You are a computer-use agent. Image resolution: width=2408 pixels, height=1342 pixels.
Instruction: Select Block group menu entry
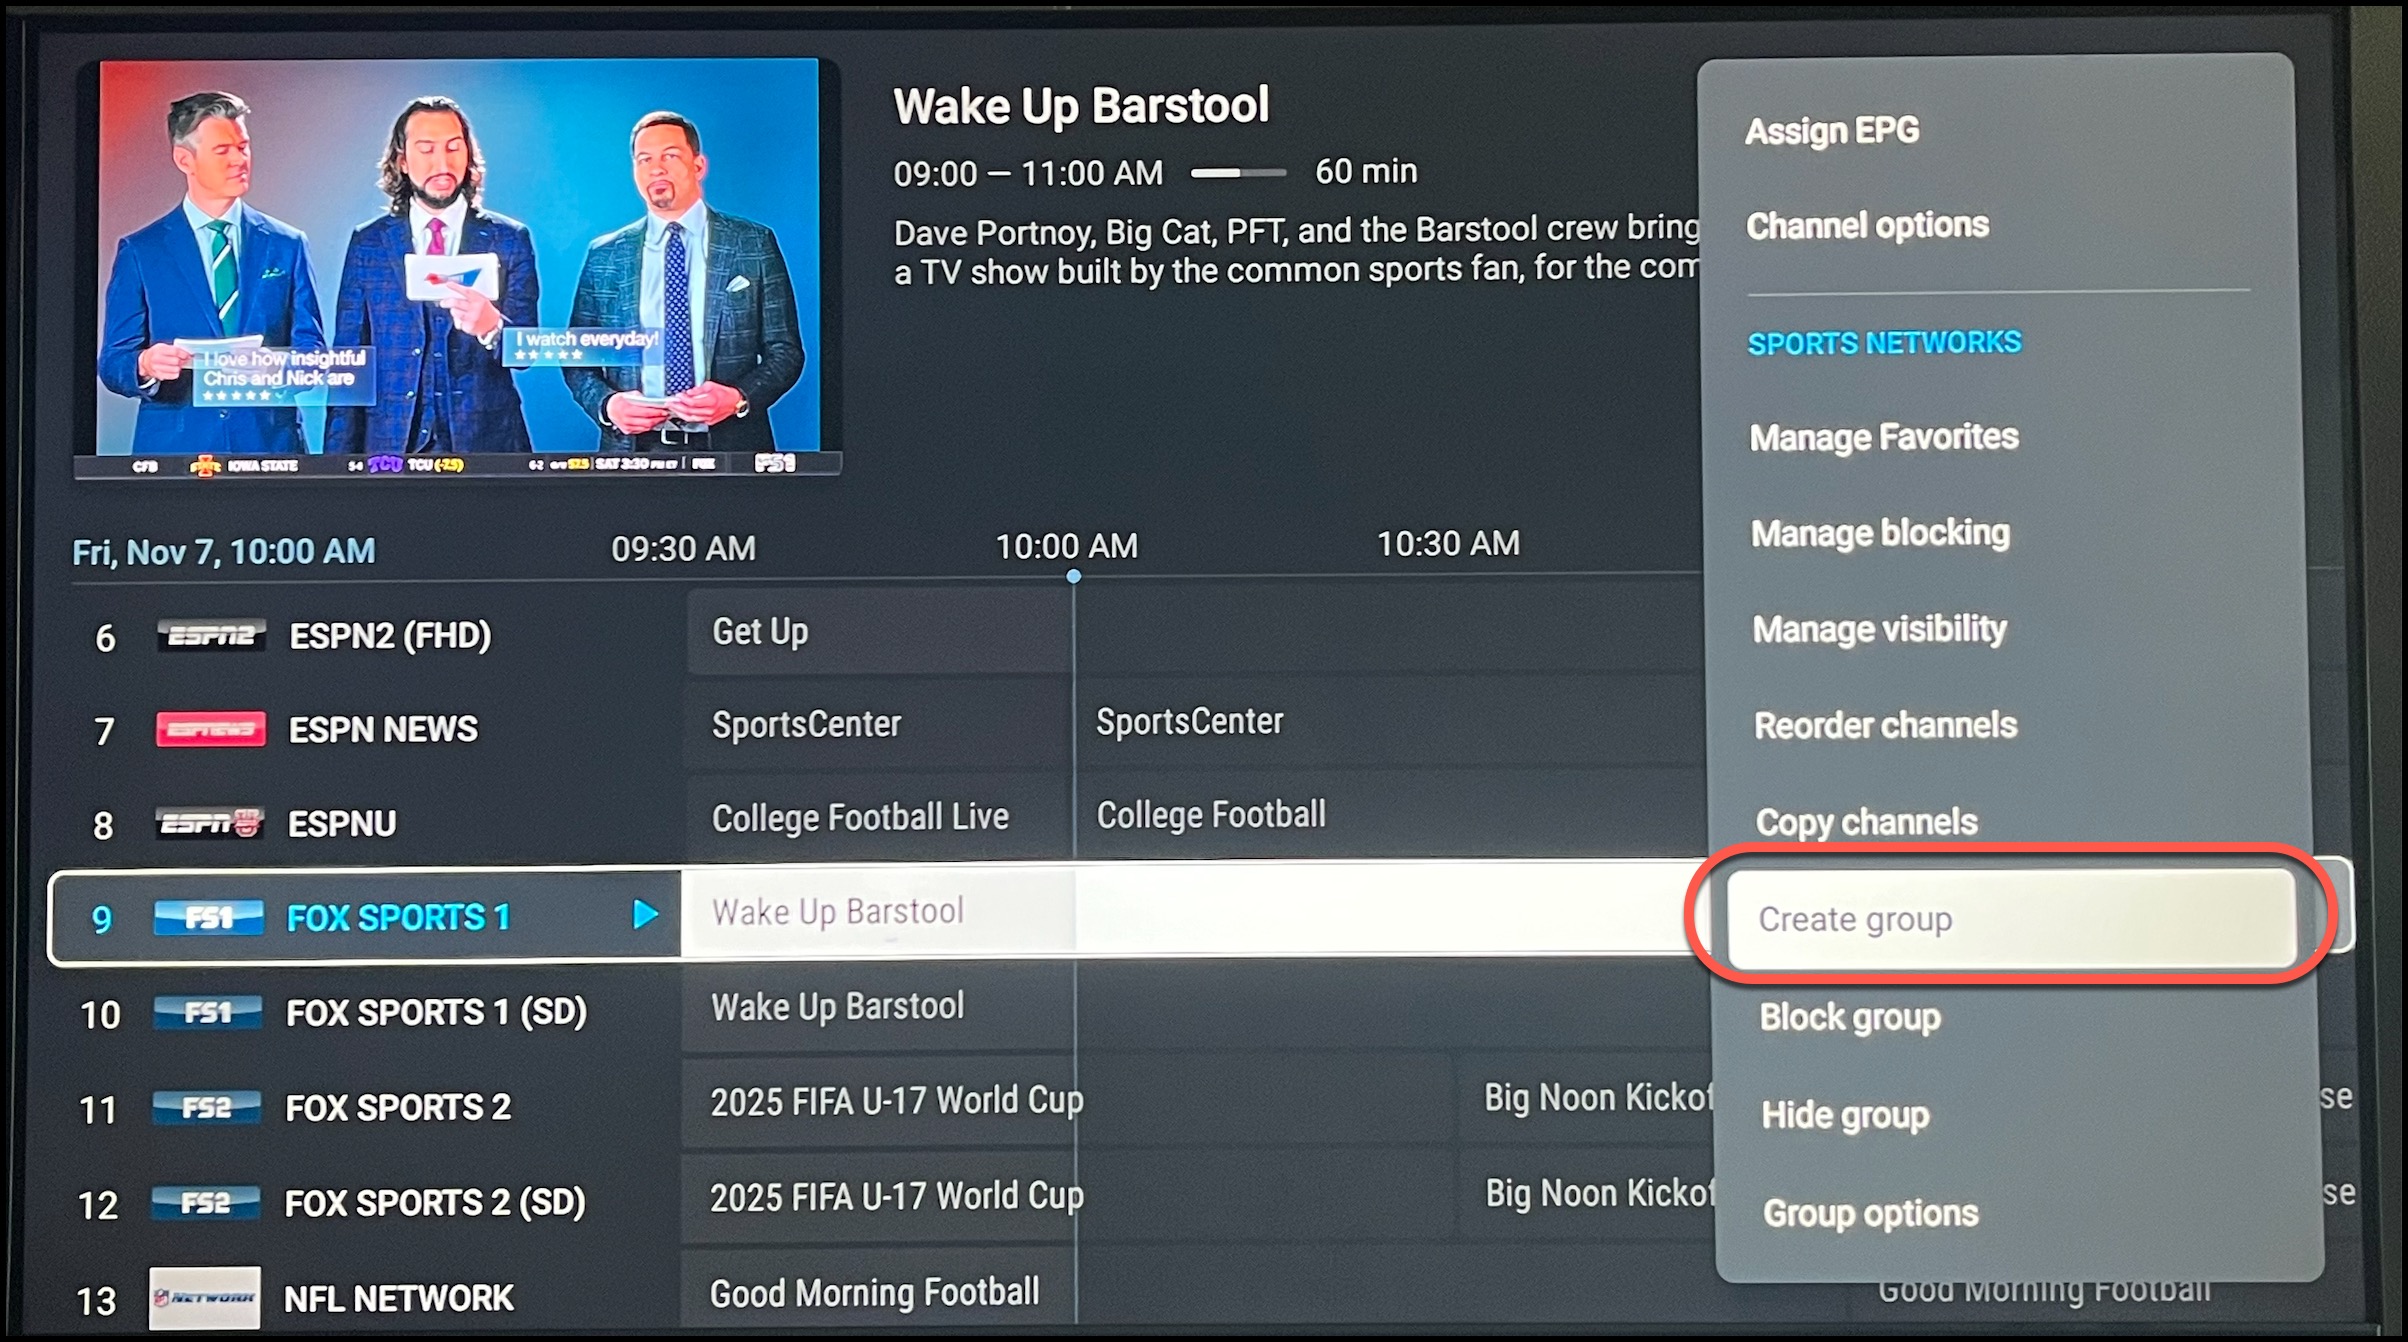(x=1850, y=1017)
